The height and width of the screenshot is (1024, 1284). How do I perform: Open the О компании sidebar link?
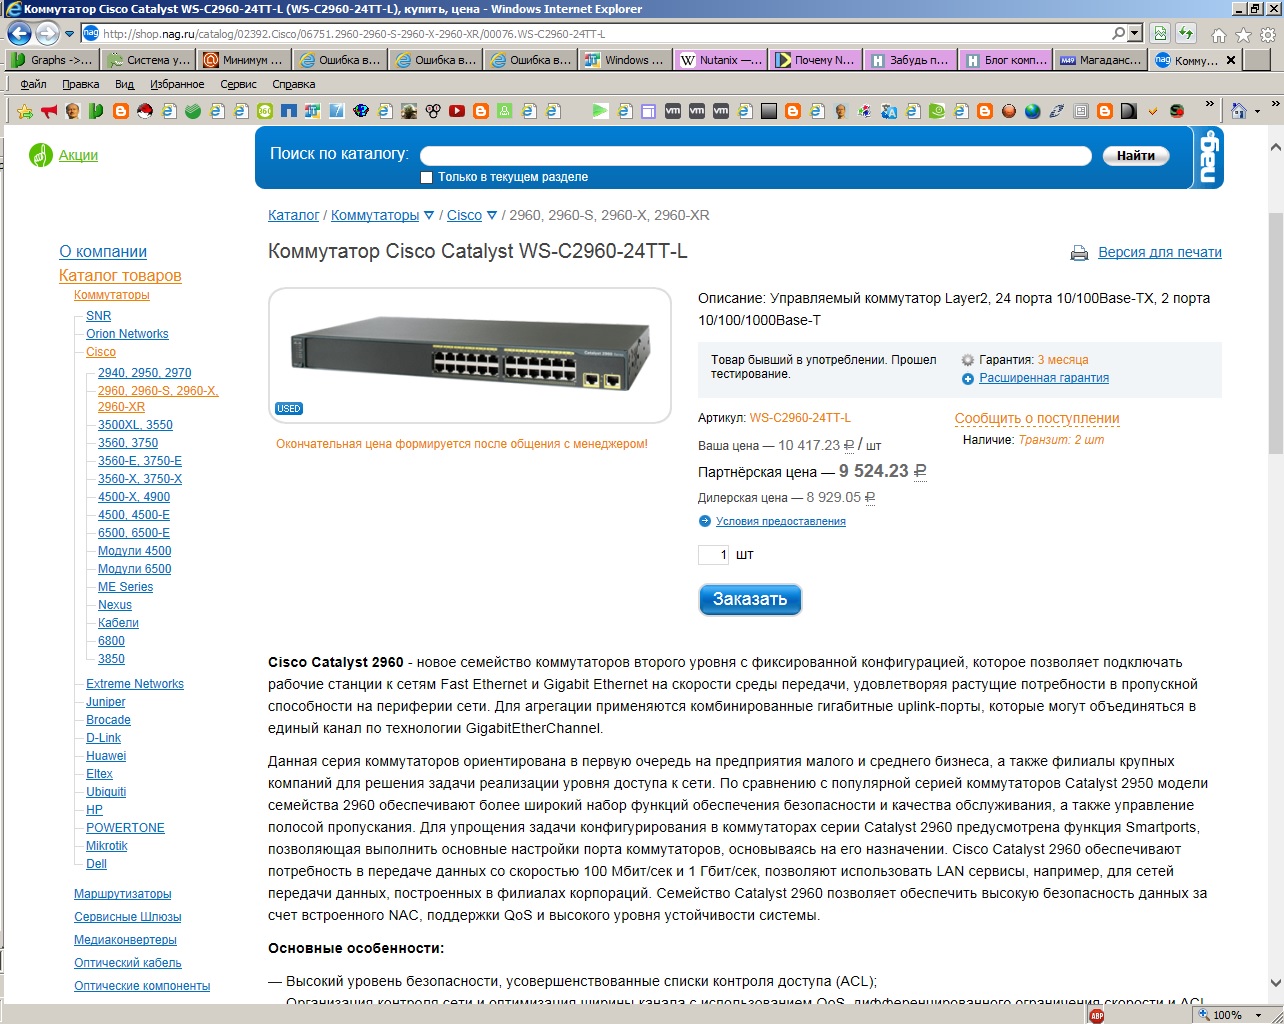coord(103,252)
